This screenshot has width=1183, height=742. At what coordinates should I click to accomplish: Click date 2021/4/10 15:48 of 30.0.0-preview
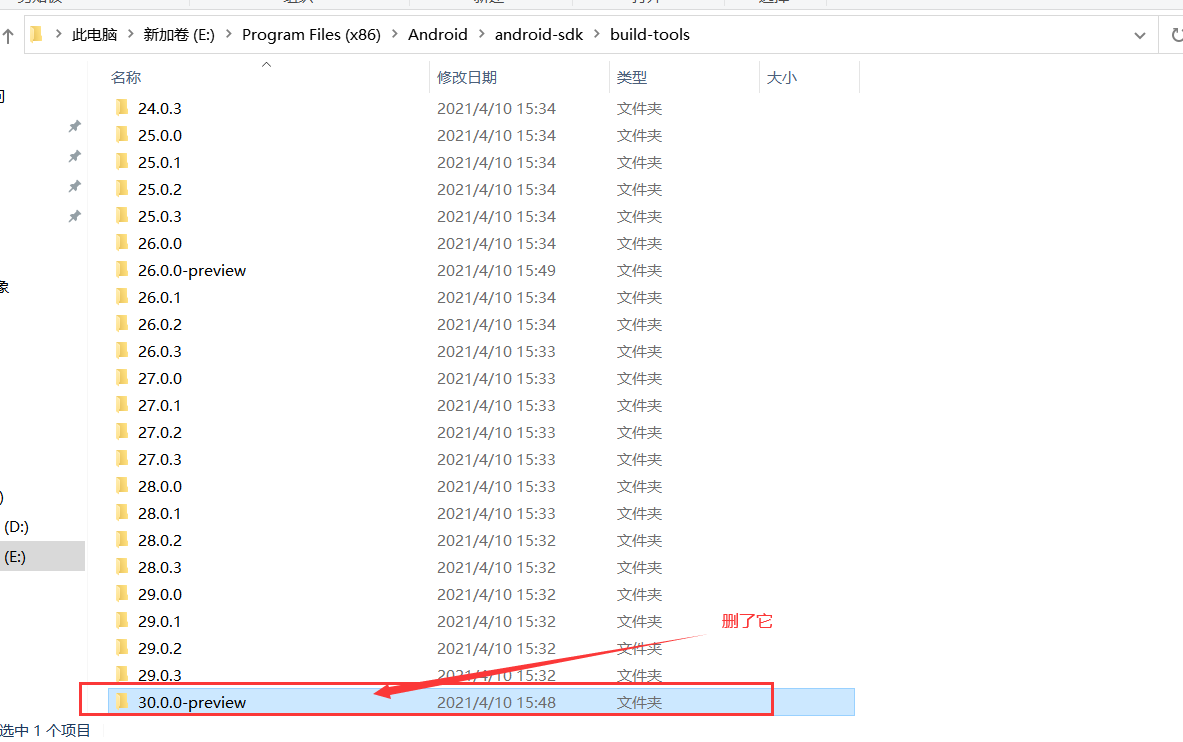496,702
